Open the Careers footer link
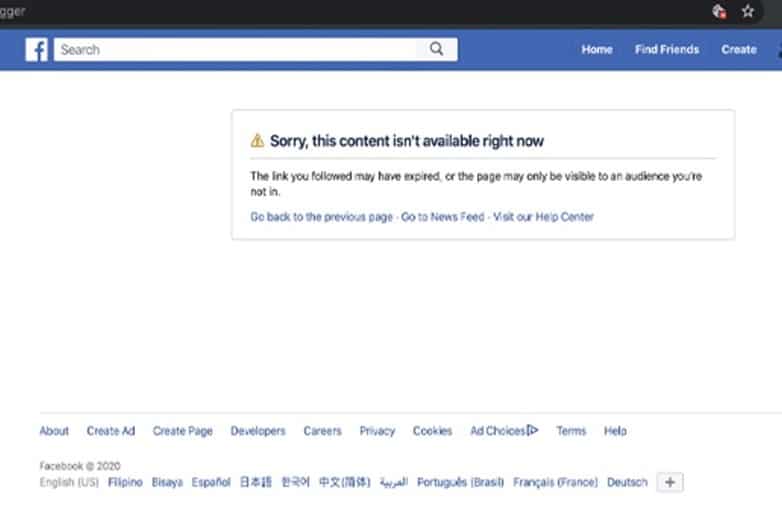782x519 pixels. [322, 431]
